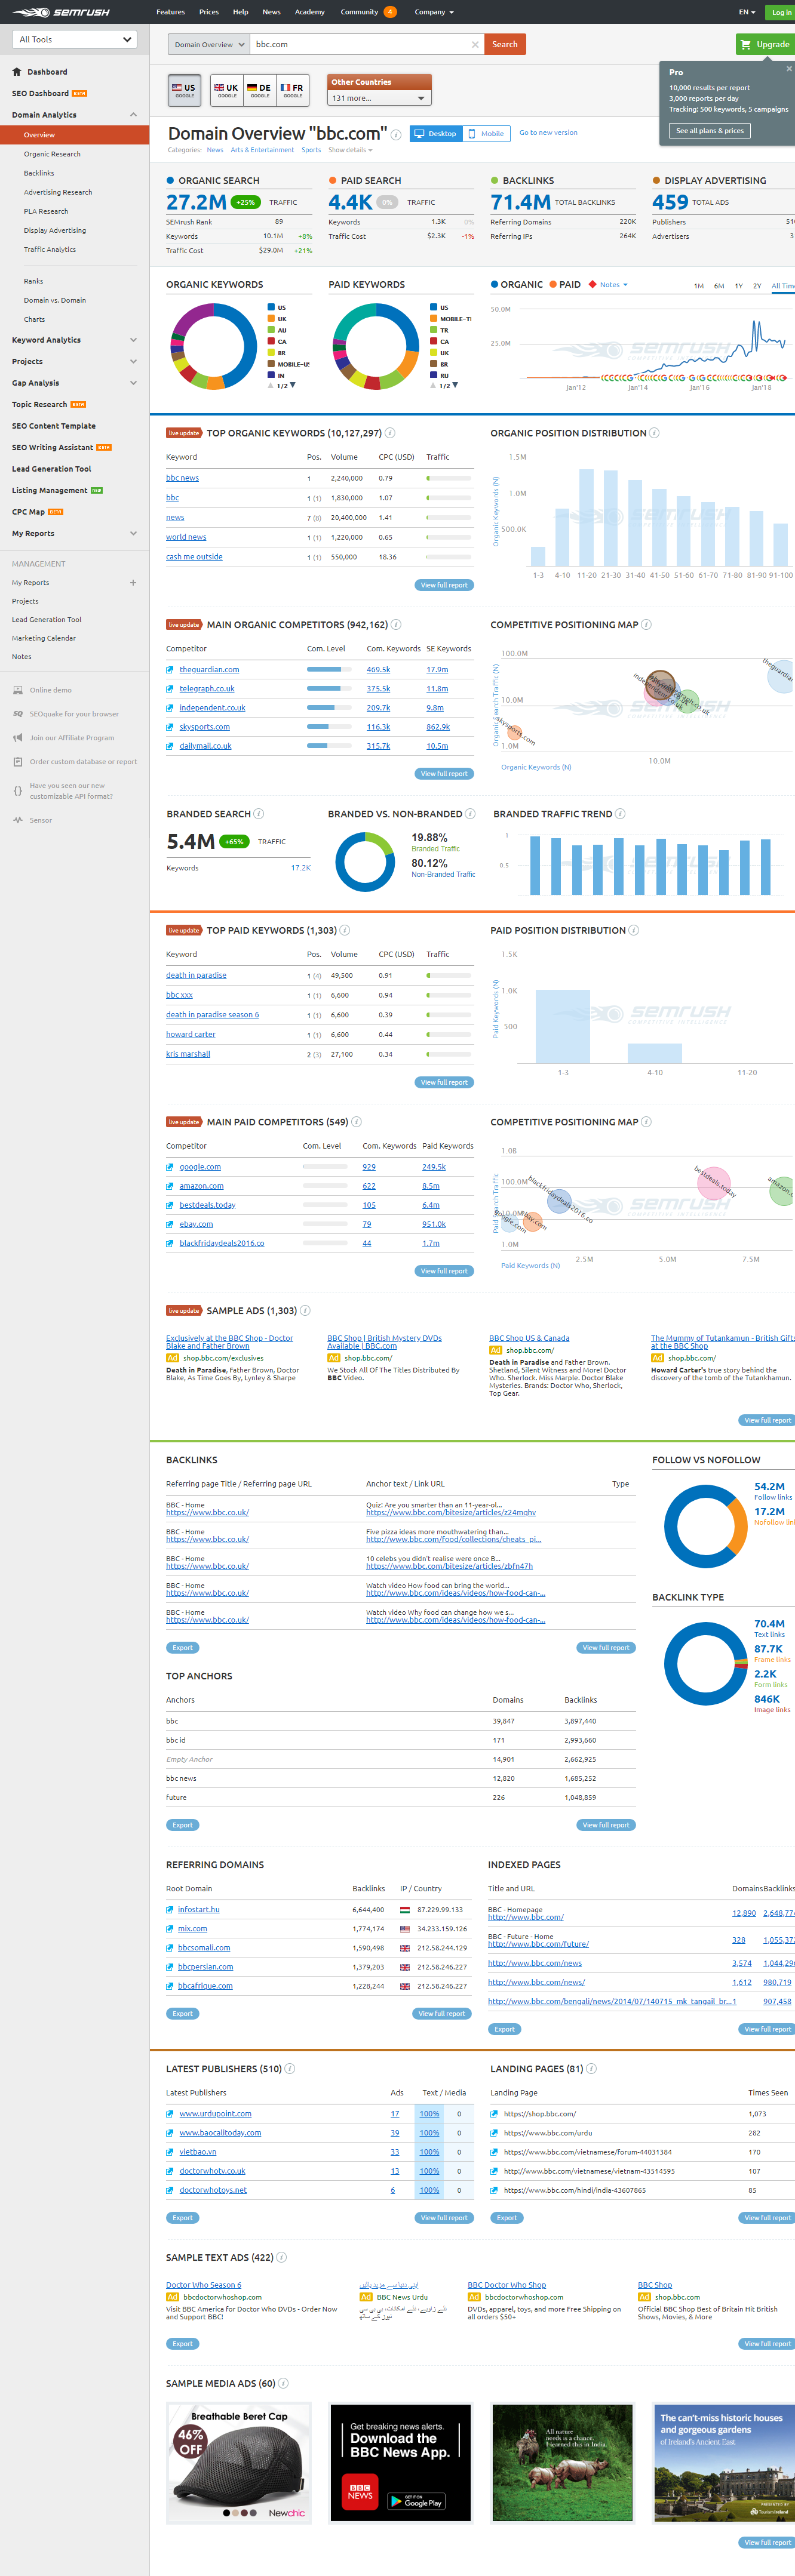Open the info icon beside Domain Overview title
This screenshot has width=795, height=2576.
(x=396, y=135)
